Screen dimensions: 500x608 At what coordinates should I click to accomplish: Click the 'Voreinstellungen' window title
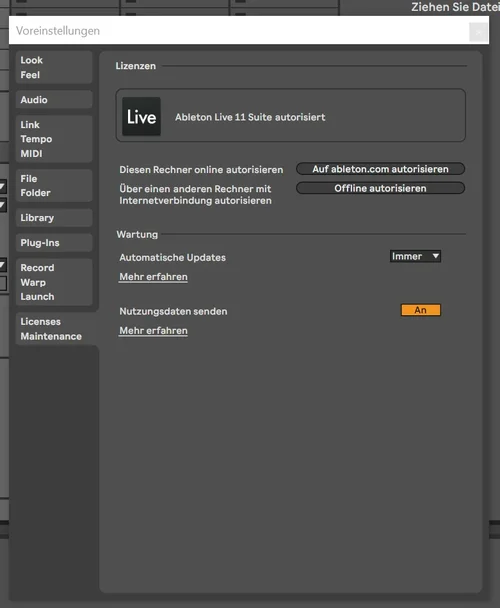coord(58,31)
